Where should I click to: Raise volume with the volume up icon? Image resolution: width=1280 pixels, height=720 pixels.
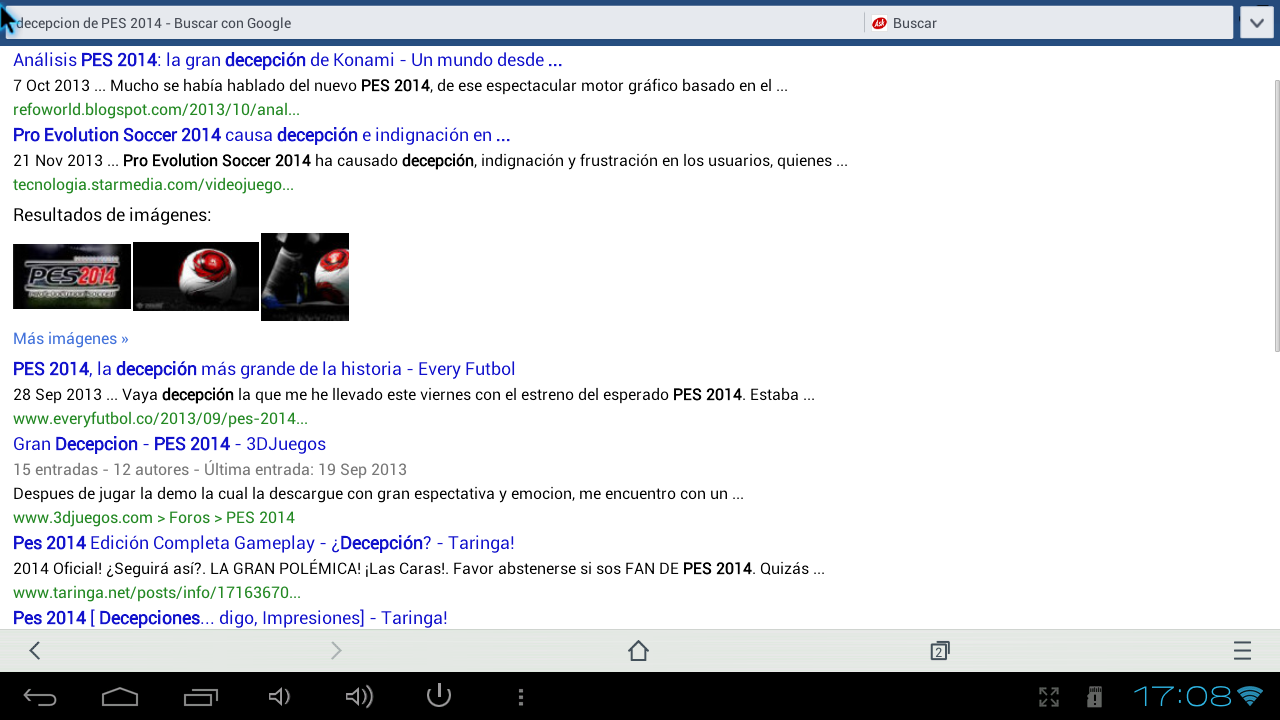359,697
